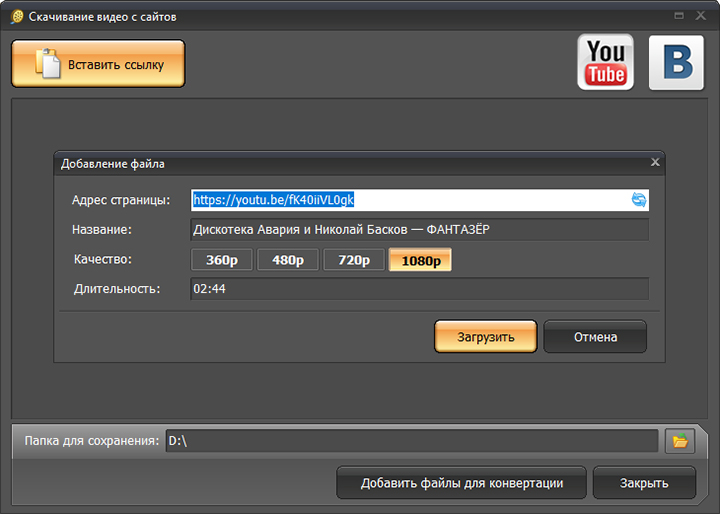Click the application icon in the title bar

tap(16, 17)
